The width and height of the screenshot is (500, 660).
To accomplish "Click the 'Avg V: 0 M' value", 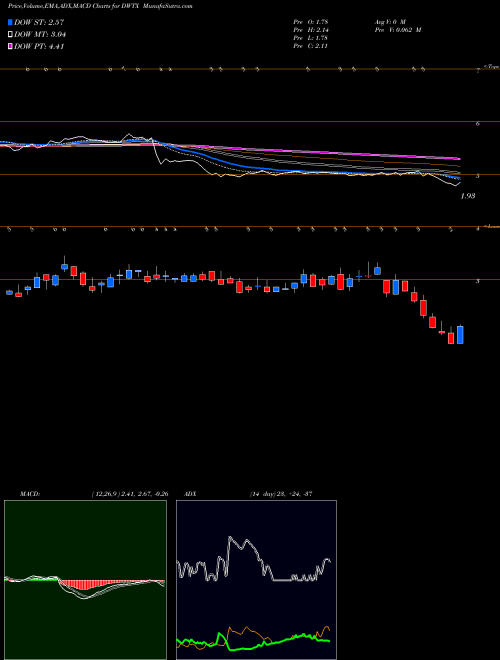I will click(x=389, y=21).
